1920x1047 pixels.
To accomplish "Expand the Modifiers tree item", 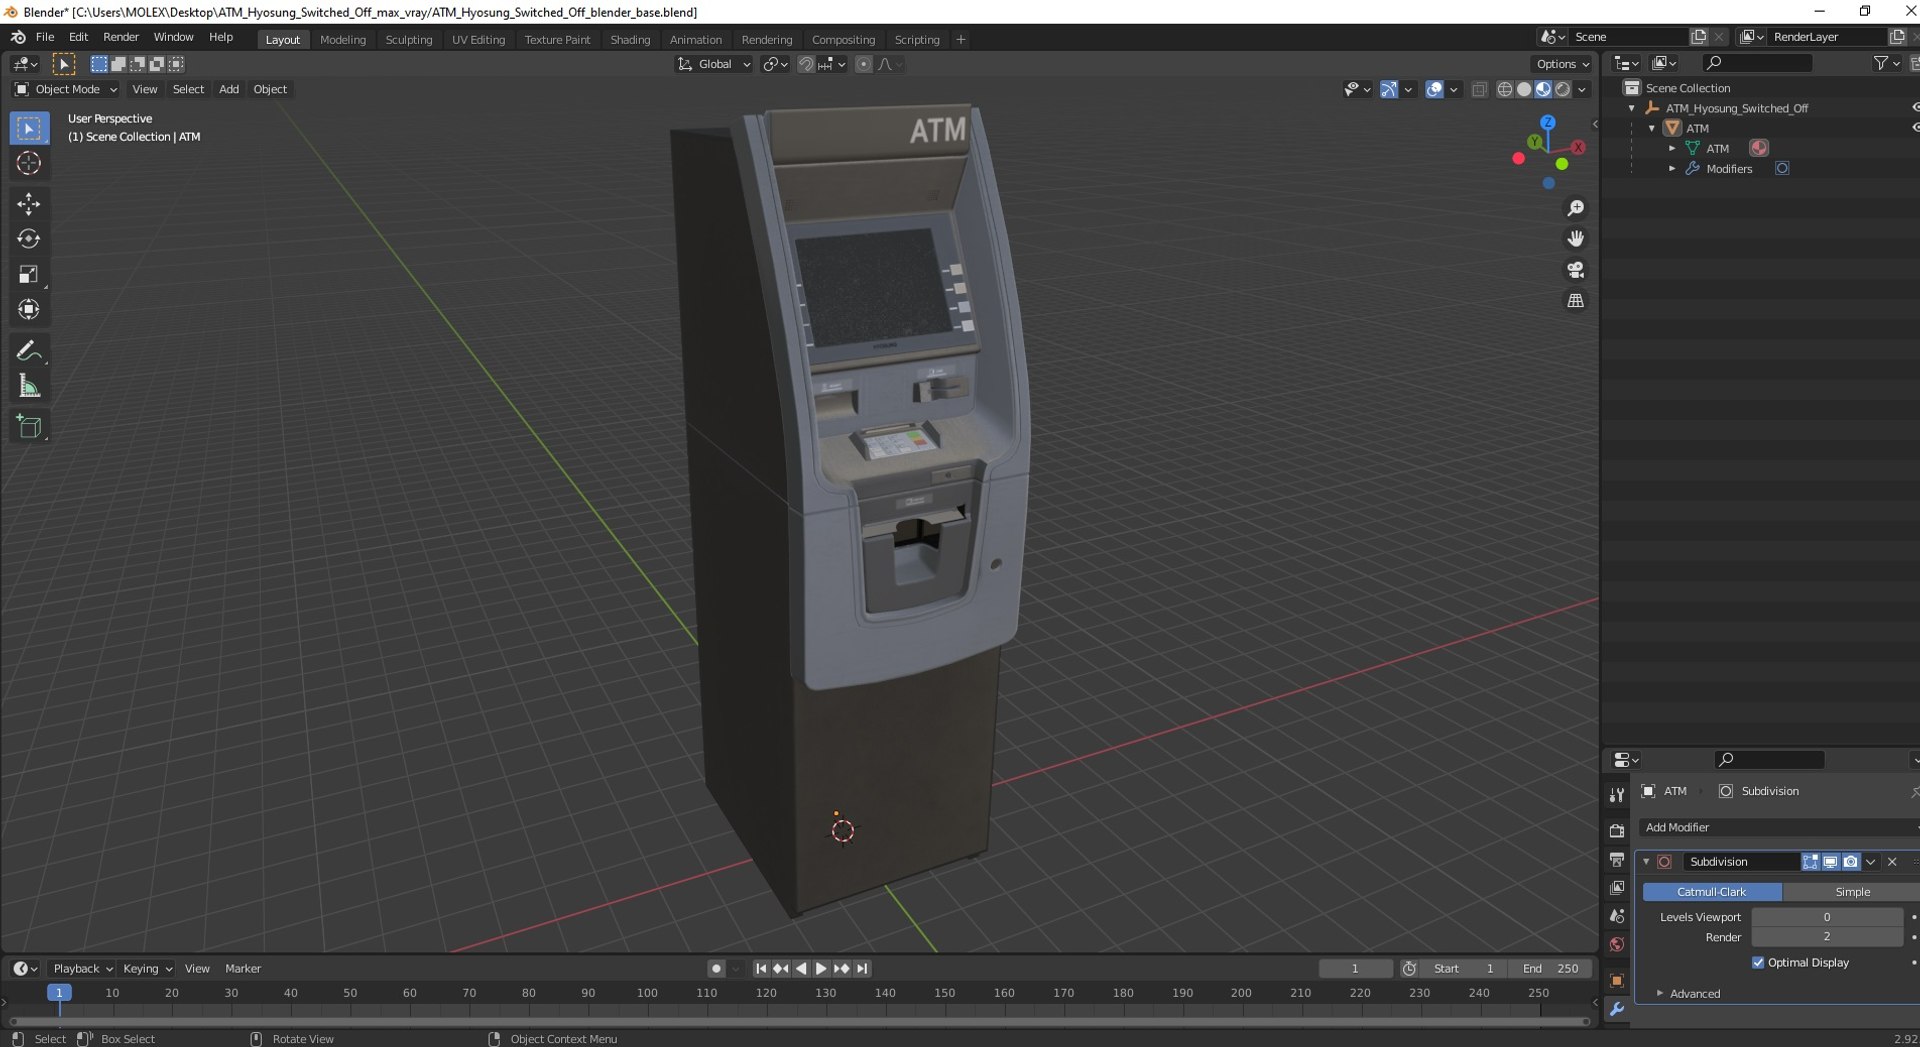I will [x=1672, y=169].
